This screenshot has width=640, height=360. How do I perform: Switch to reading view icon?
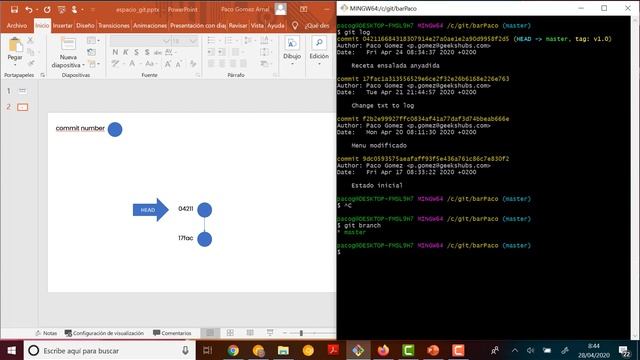(250, 333)
